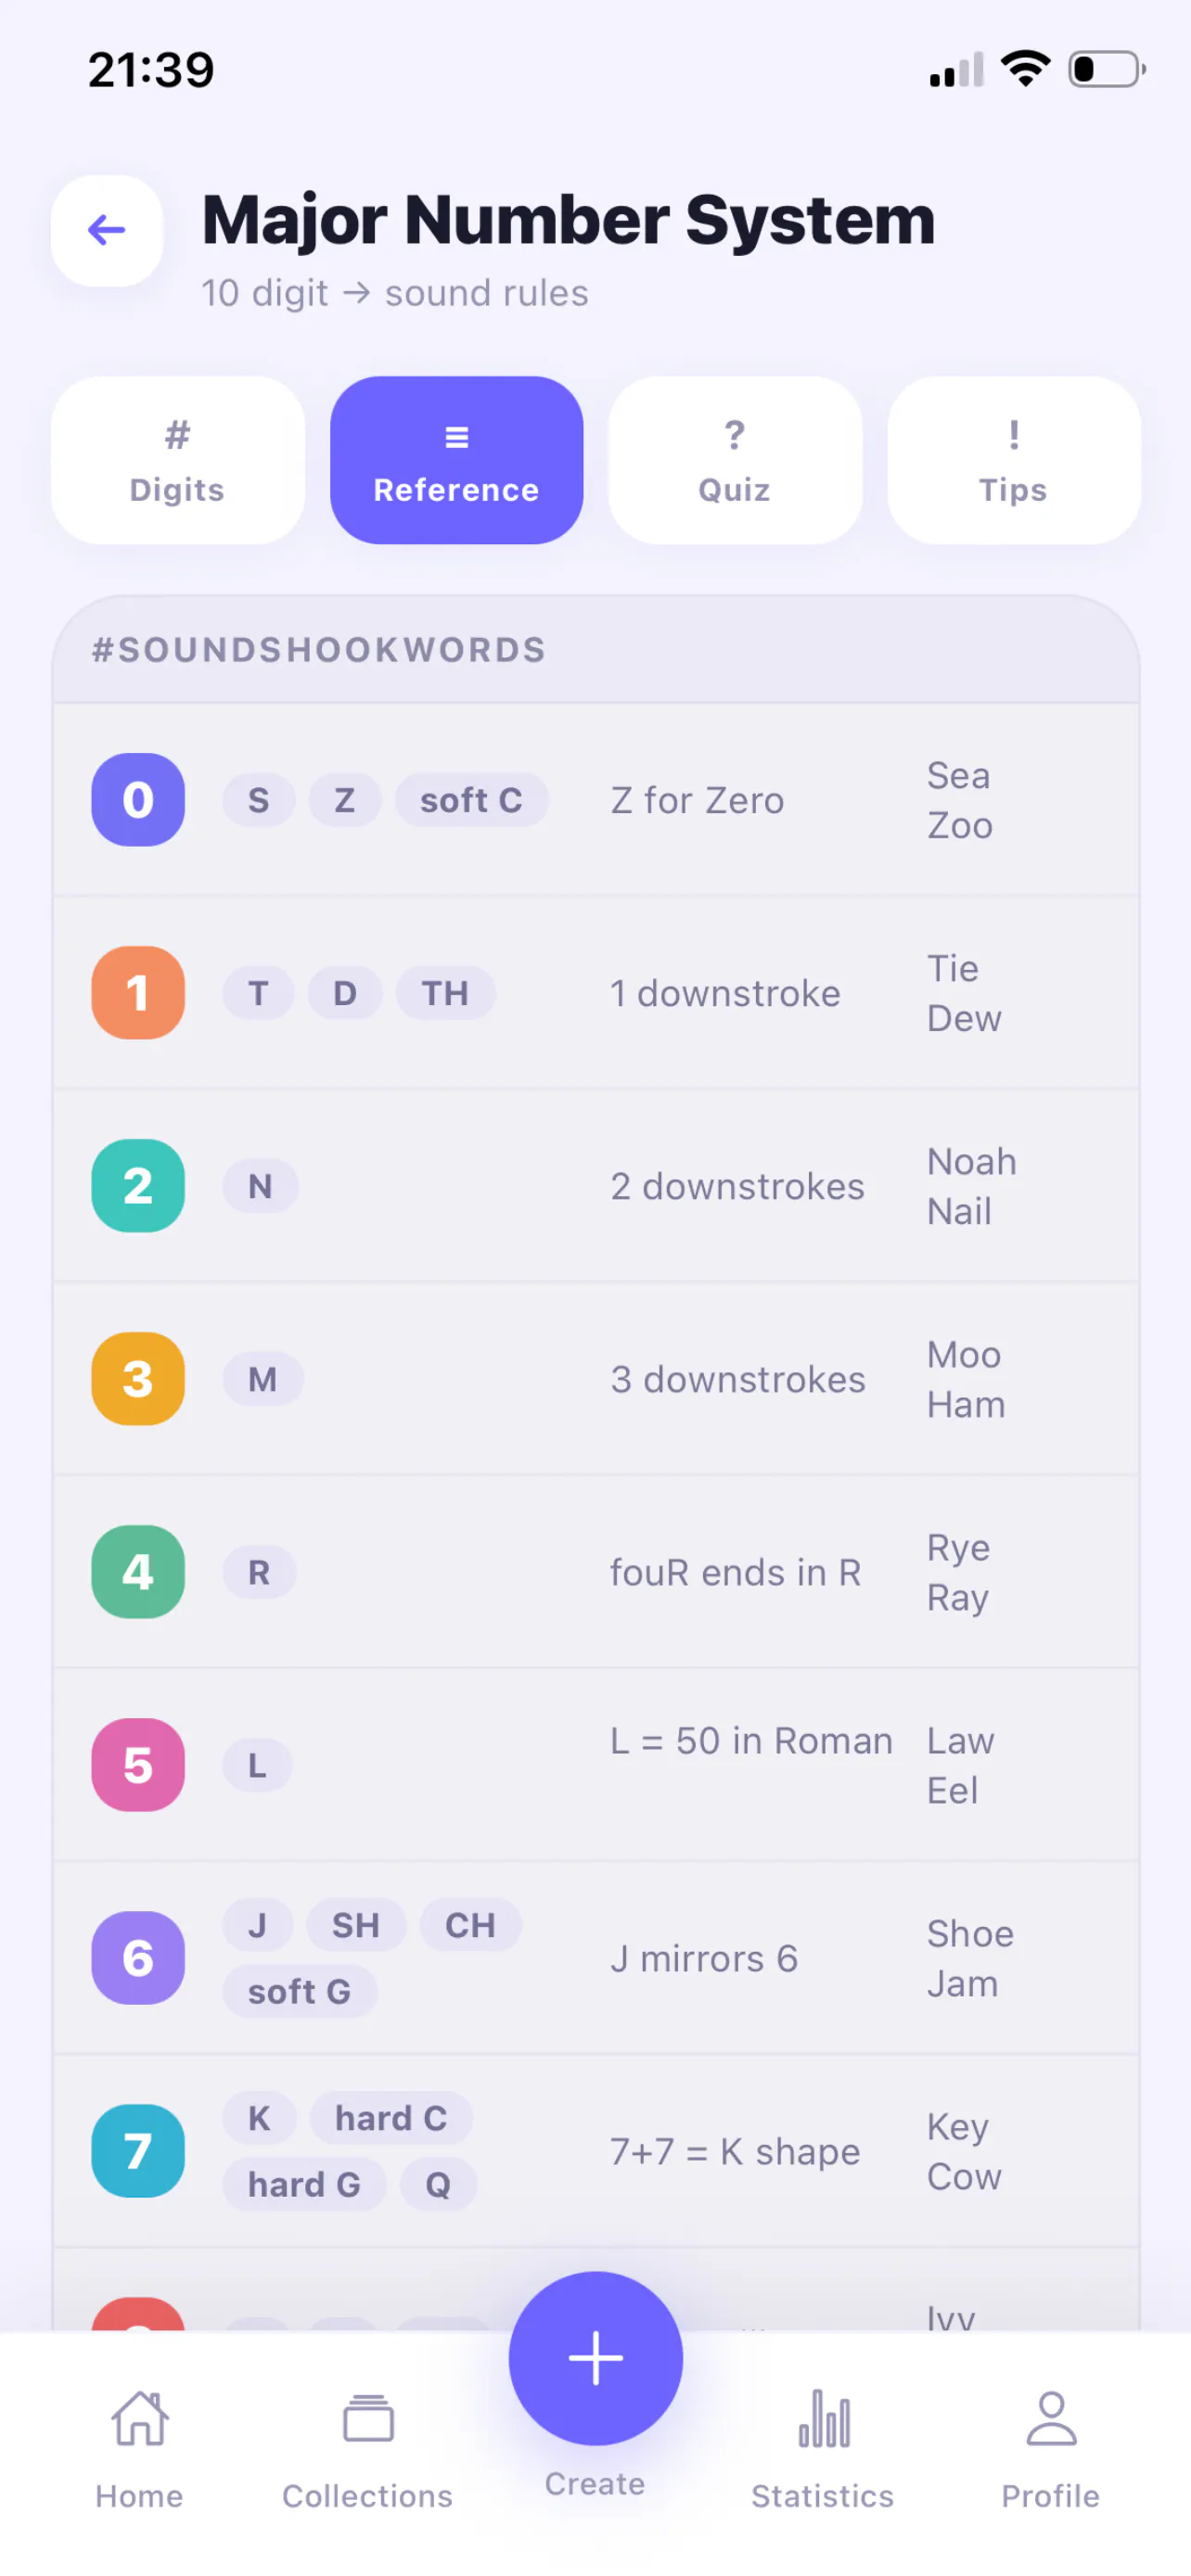Tap the back arrow button
Image resolution: width=1191 pixels, height=2576 pixels.
[x=107, y=230]
